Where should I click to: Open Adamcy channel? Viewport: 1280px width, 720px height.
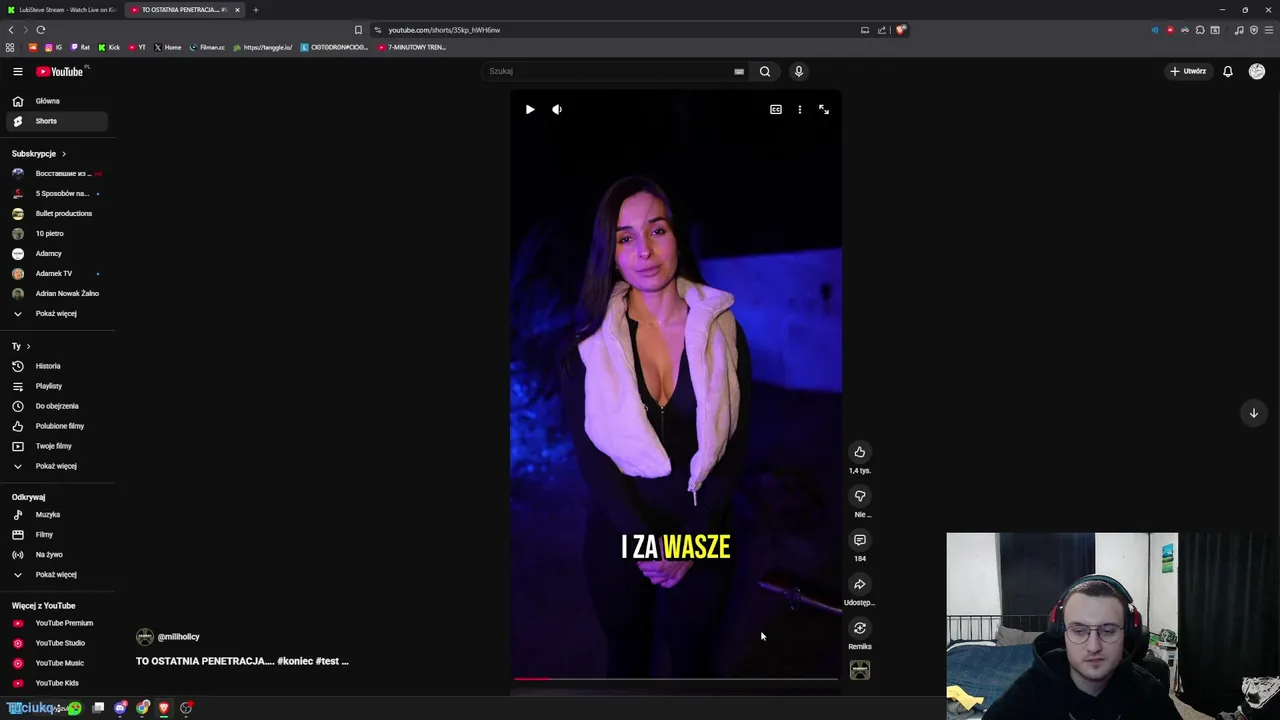pos(57,253)
